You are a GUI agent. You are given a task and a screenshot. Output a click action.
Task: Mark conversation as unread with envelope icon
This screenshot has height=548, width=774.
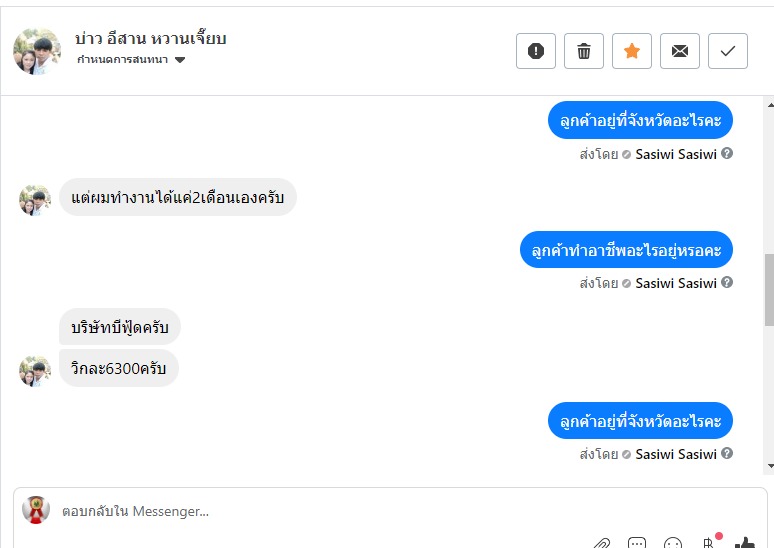click(x=680, y=51)
